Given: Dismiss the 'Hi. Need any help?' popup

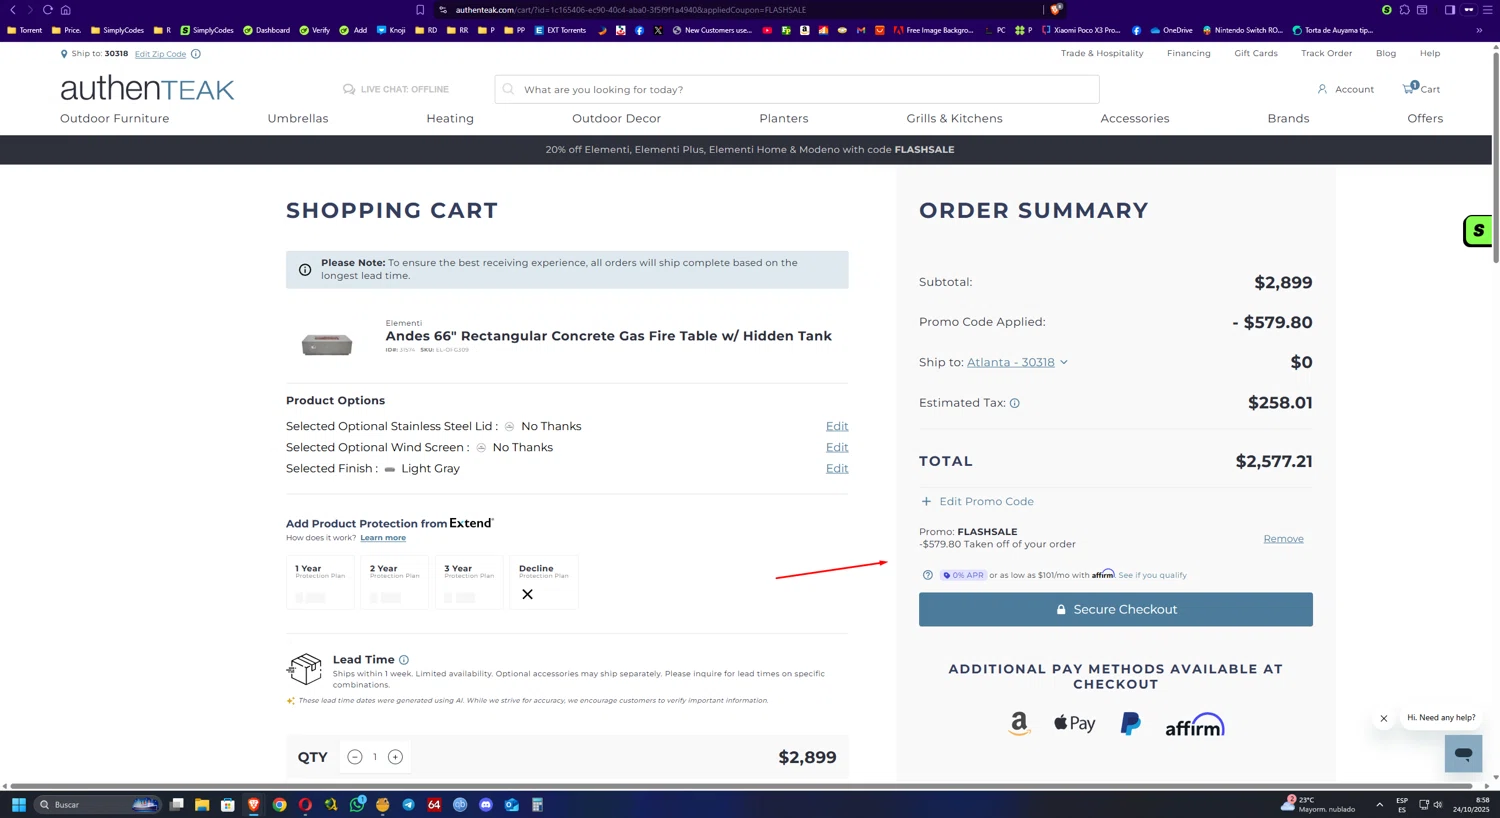Looking at the screenshot, I should [1384, 718].
